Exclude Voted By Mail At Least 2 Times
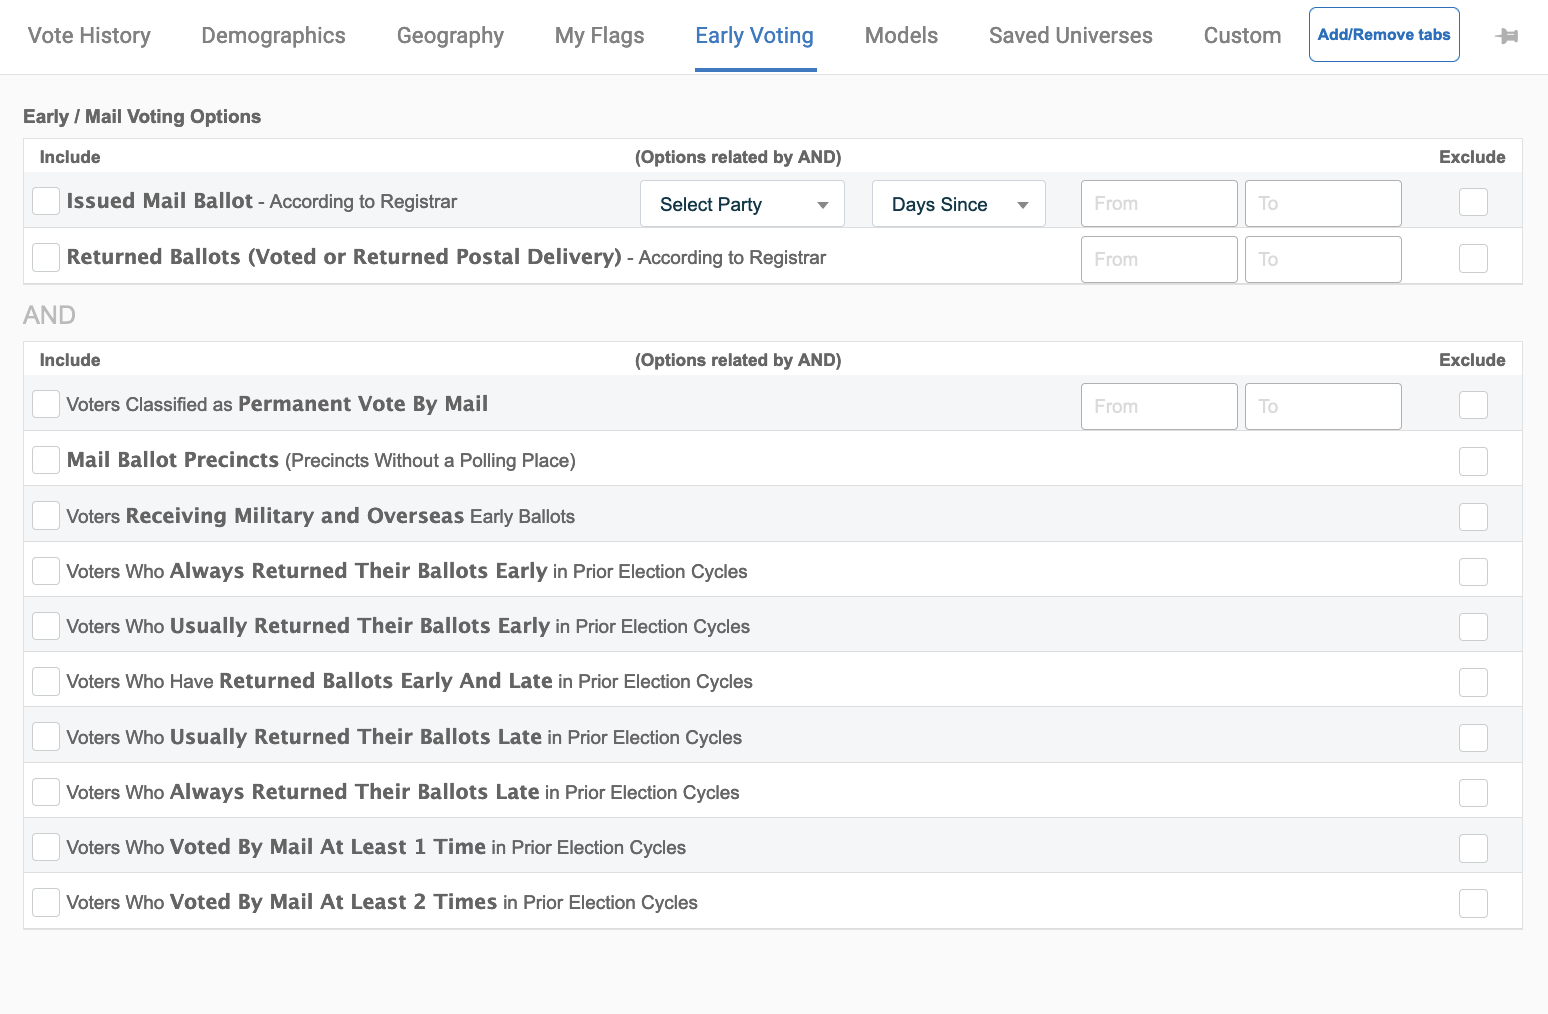 1473,903
